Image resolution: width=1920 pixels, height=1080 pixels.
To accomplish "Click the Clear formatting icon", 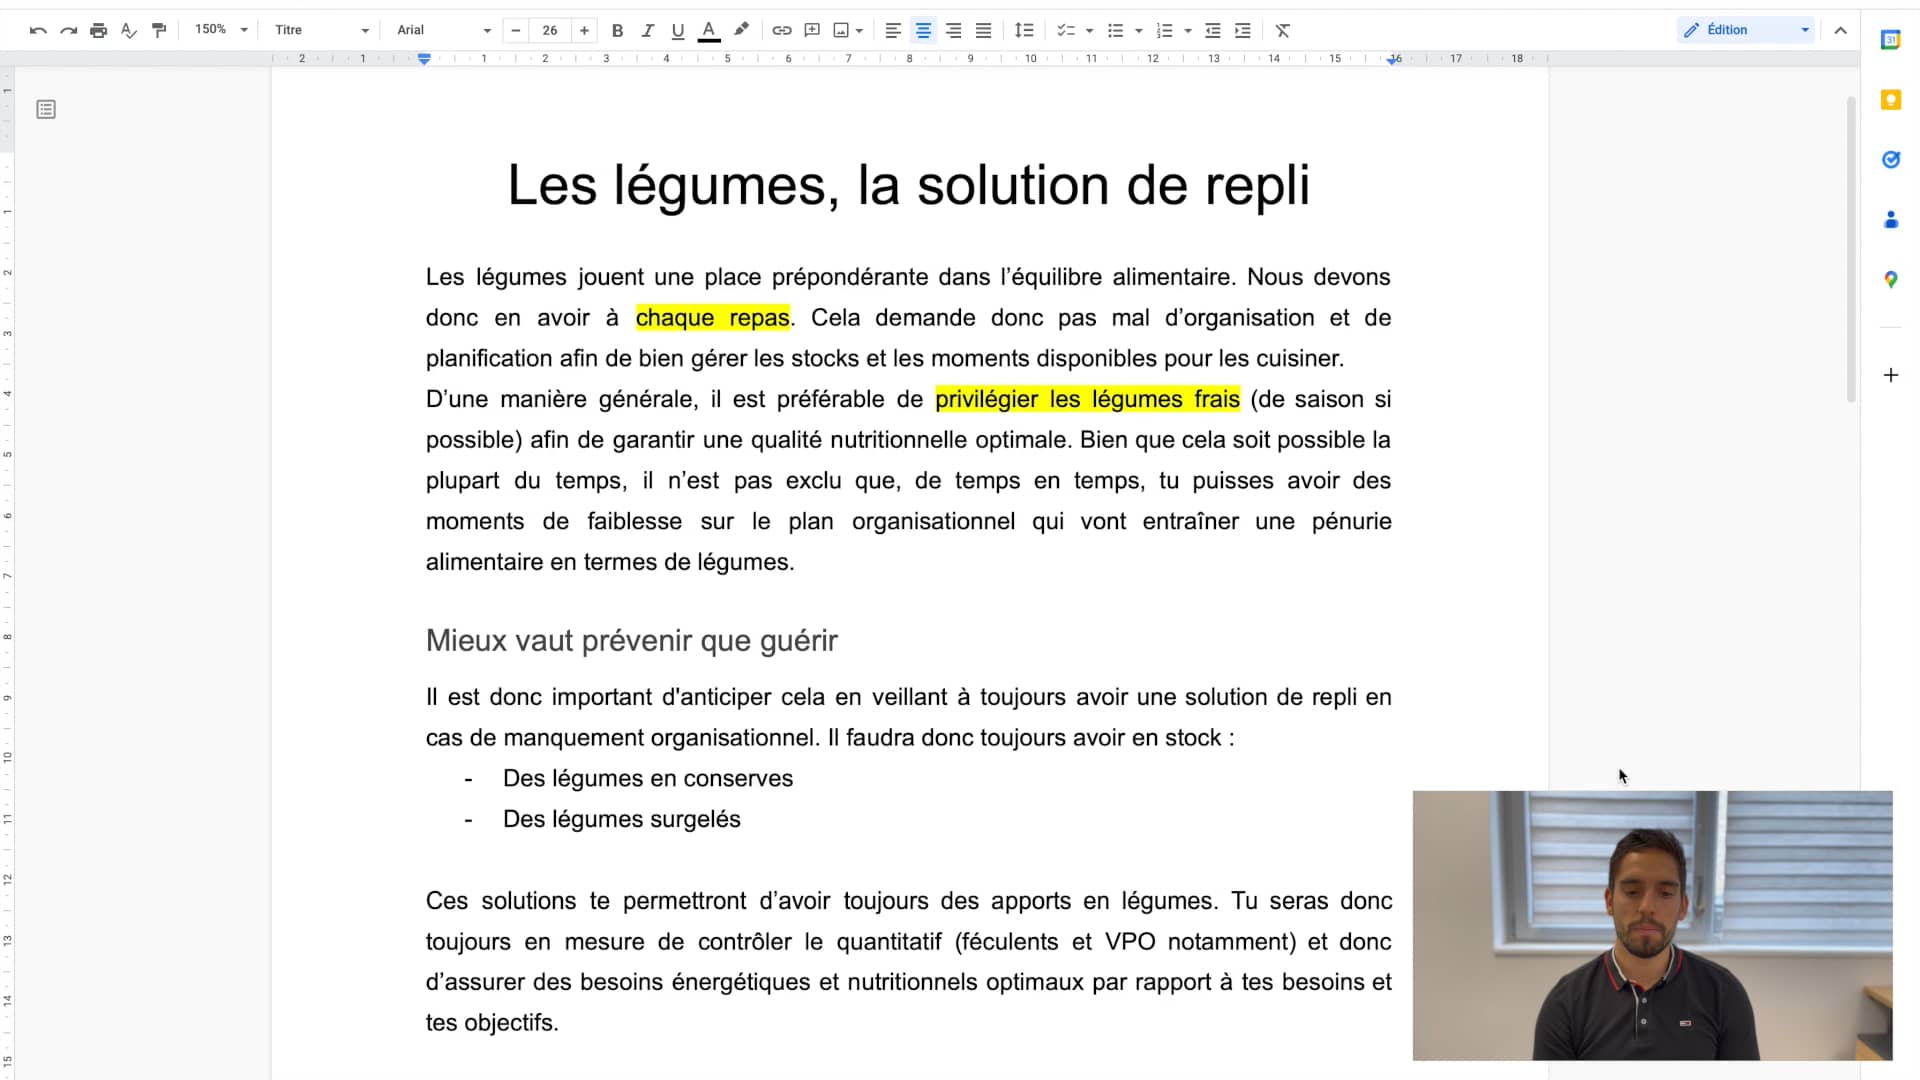I will pyautogui.click(x=1283, y=30).
